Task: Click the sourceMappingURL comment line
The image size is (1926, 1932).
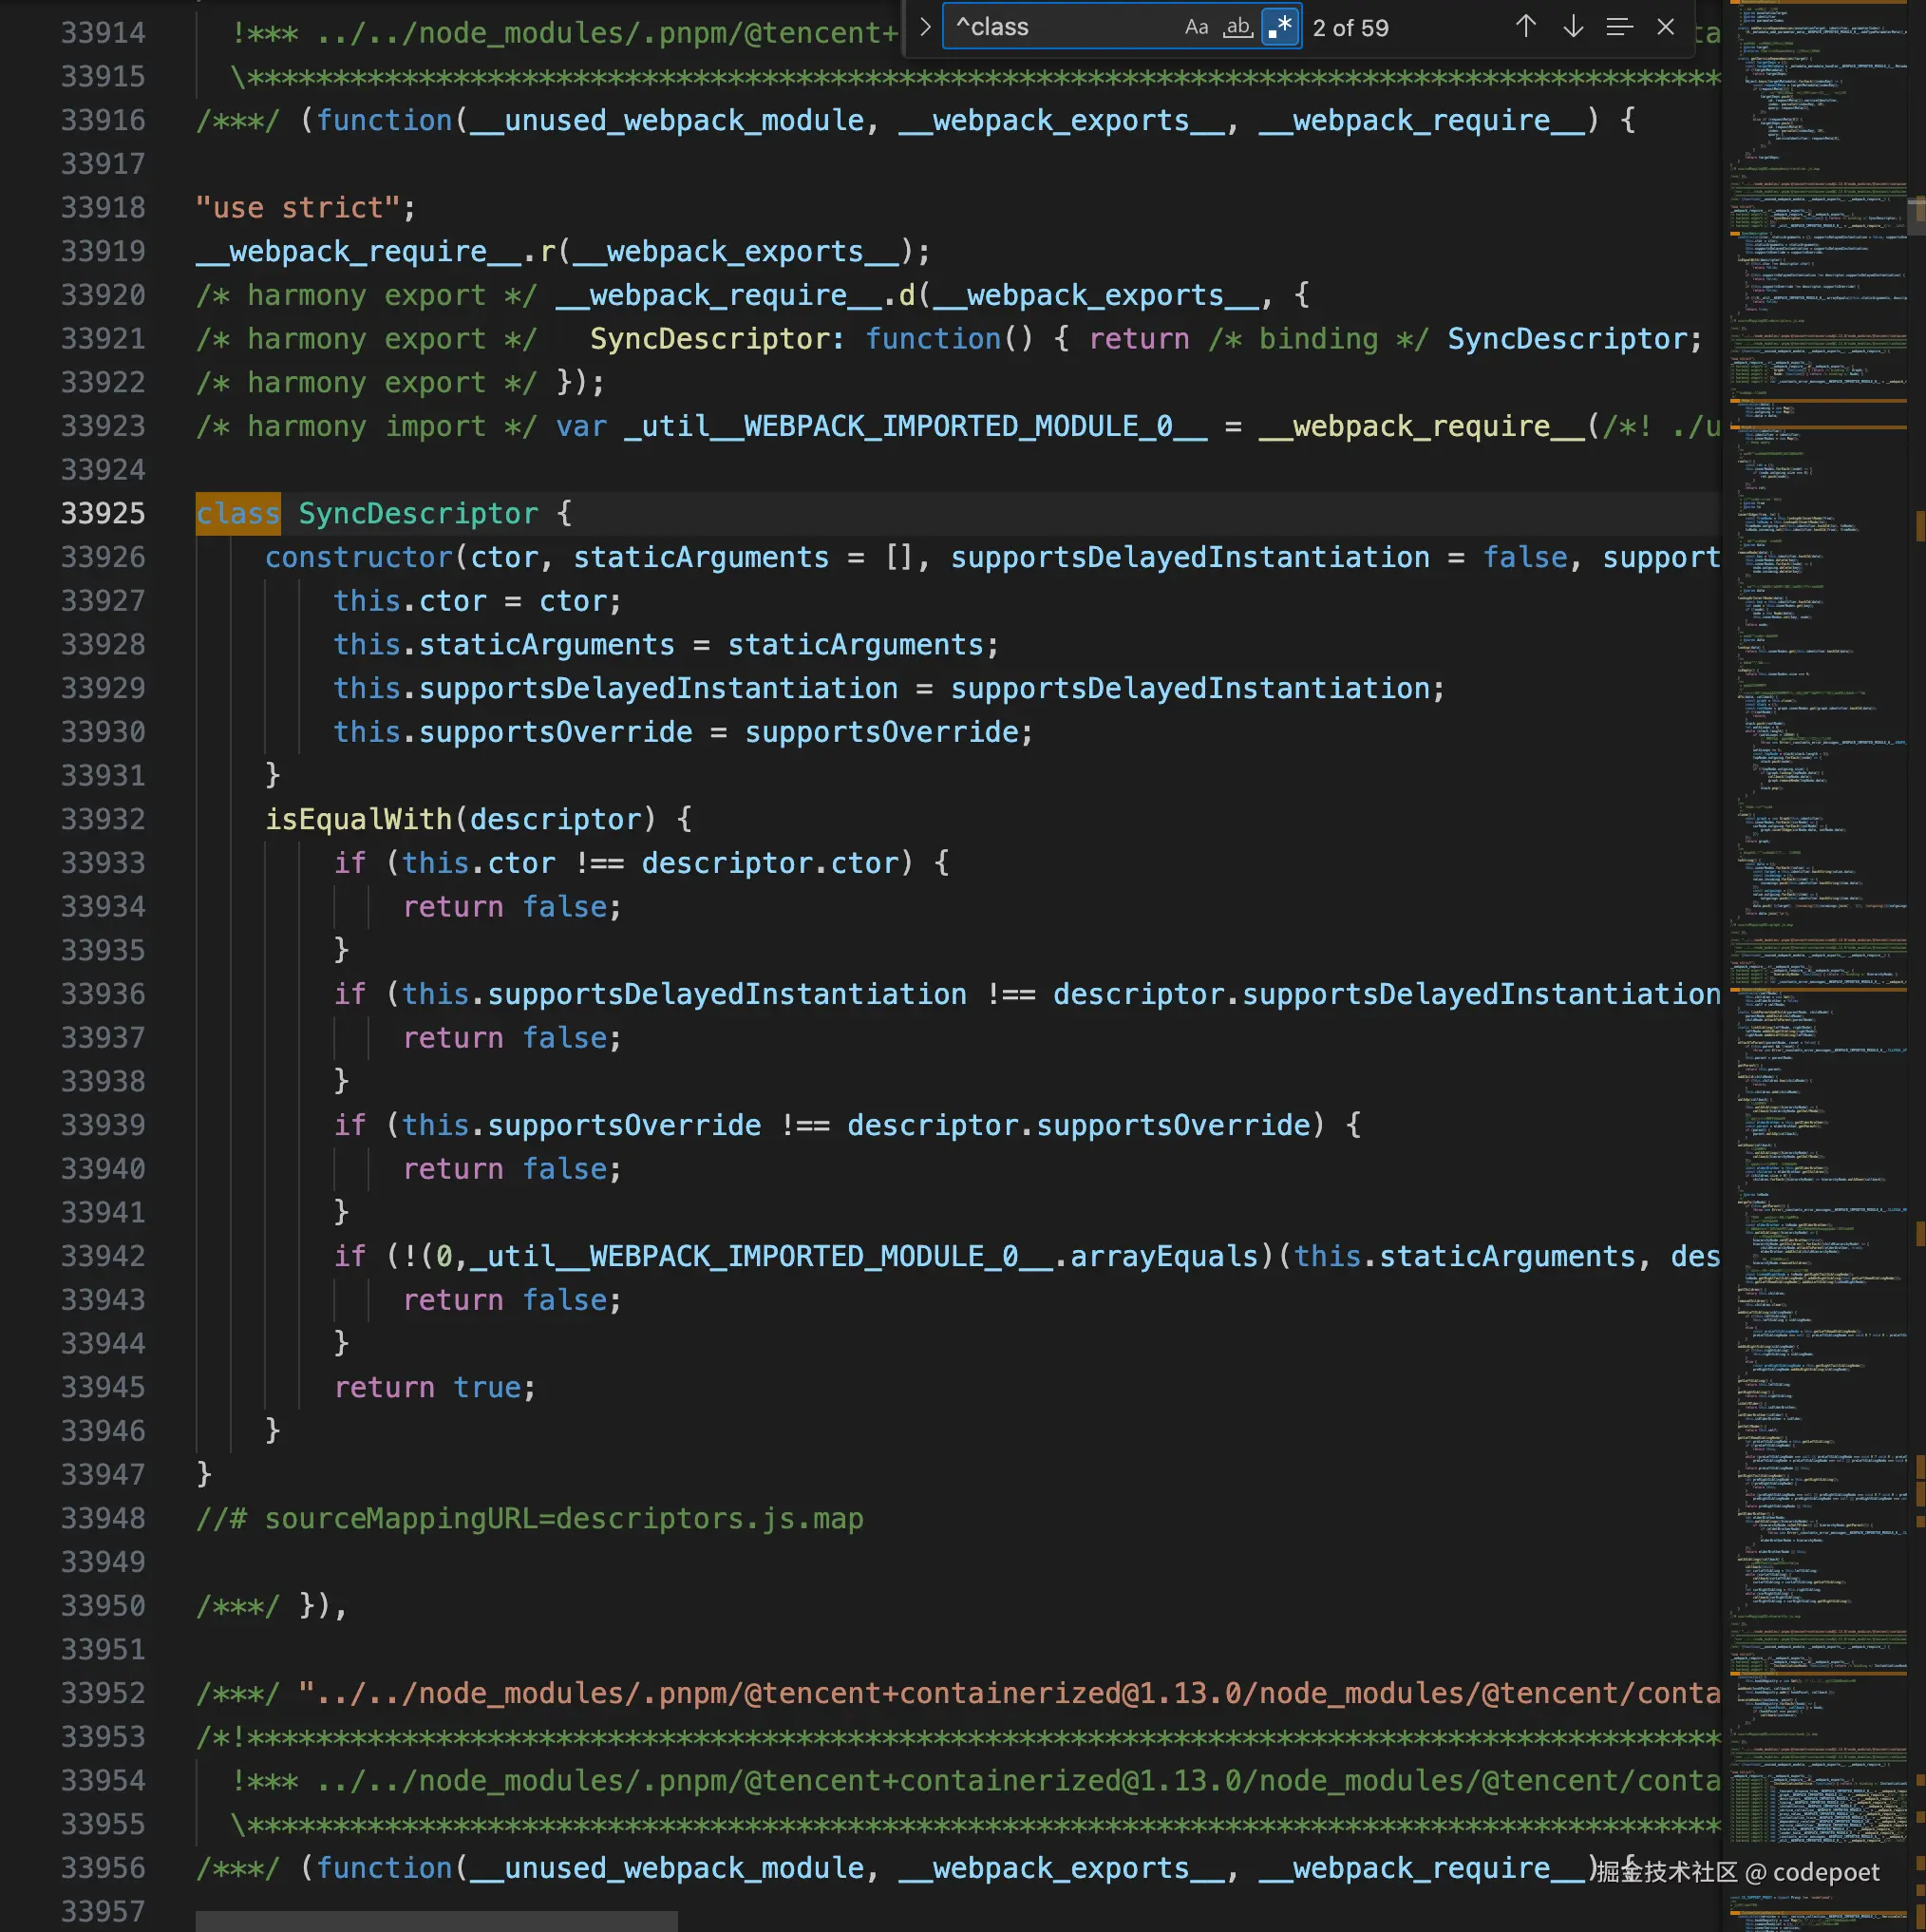Action: click(x=530, y=1518)
